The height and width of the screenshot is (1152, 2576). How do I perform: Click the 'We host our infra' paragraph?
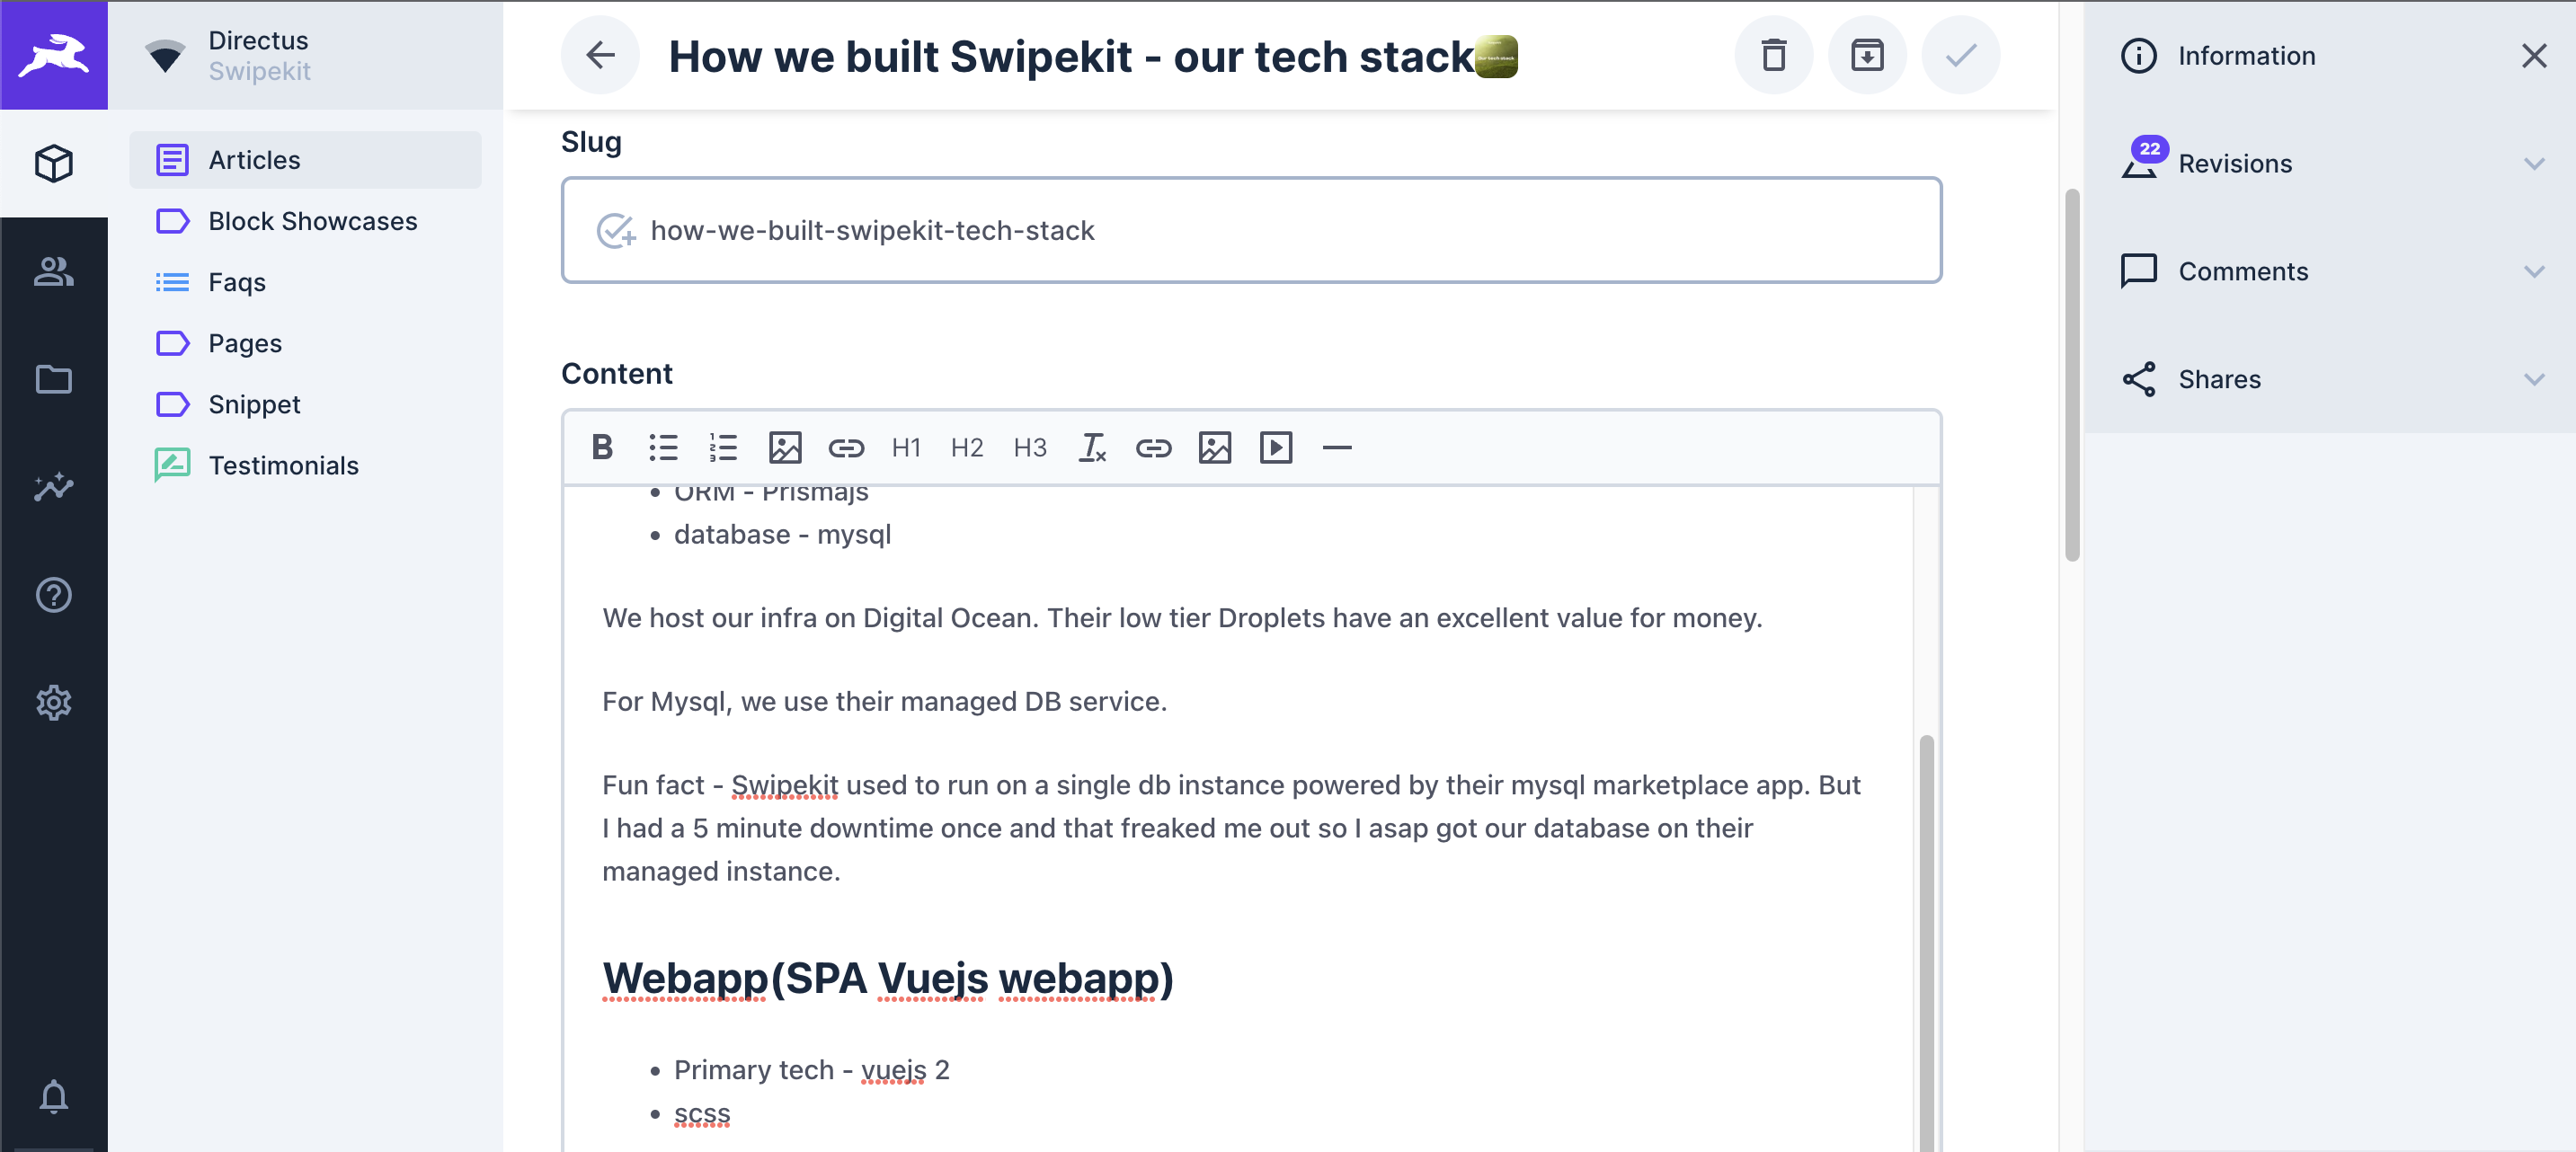click(x=1182, y=618)
